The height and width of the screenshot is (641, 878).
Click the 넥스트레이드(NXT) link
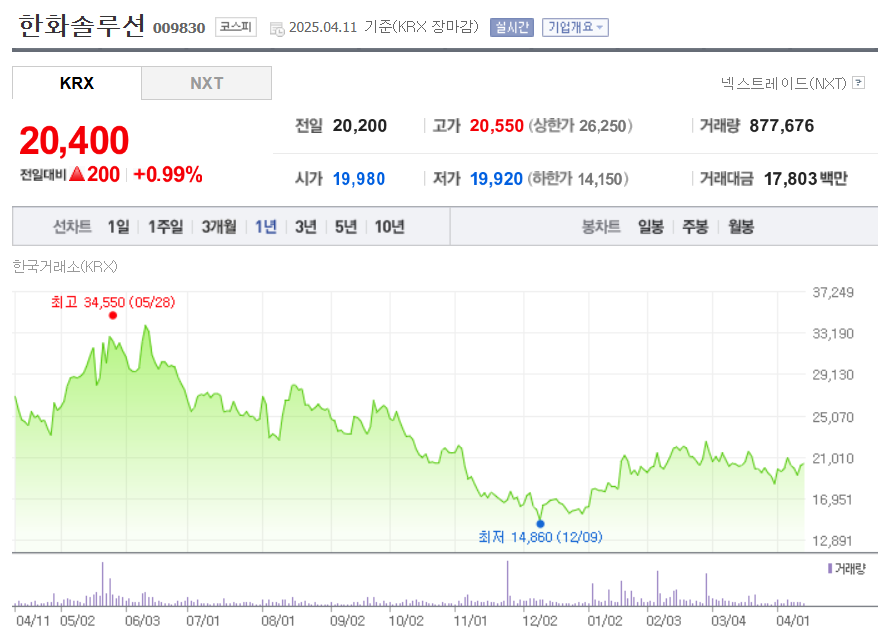[783, 83]
